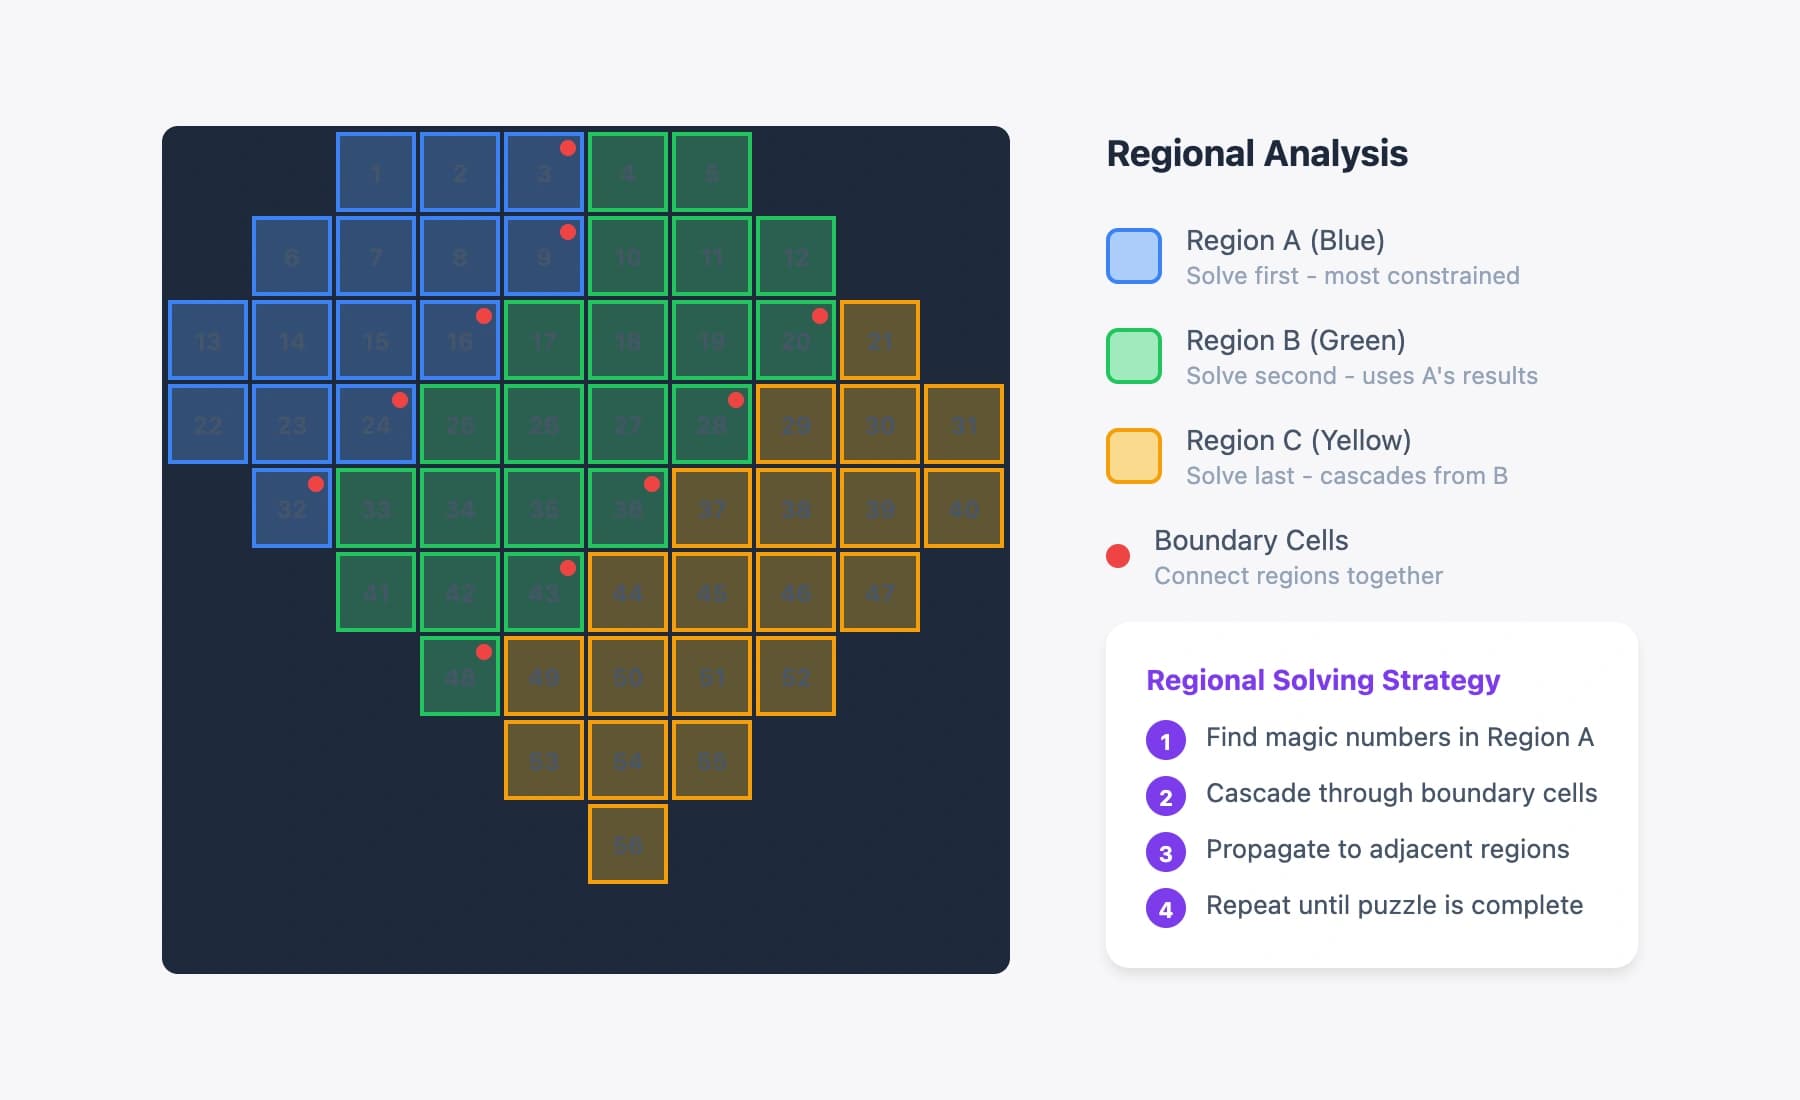Select green boundary cell 28
This screenshot has width=1800, height=1100.
coord(712,424)
